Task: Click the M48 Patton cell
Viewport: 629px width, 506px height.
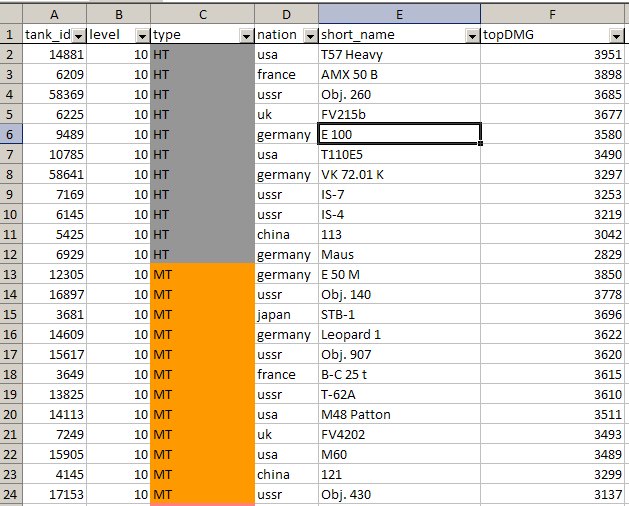Action: 400,414
